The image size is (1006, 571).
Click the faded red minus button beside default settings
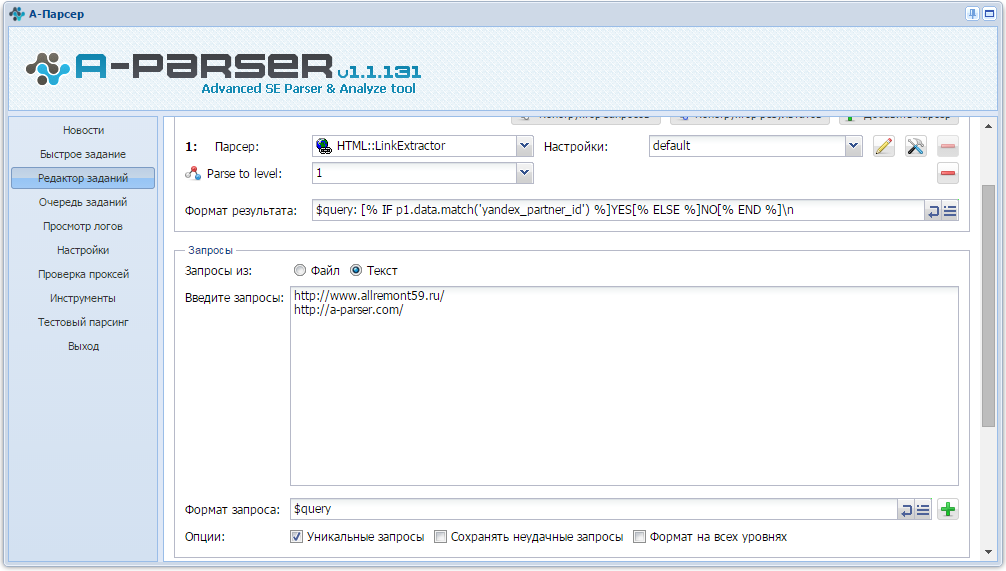click(948, 146)
